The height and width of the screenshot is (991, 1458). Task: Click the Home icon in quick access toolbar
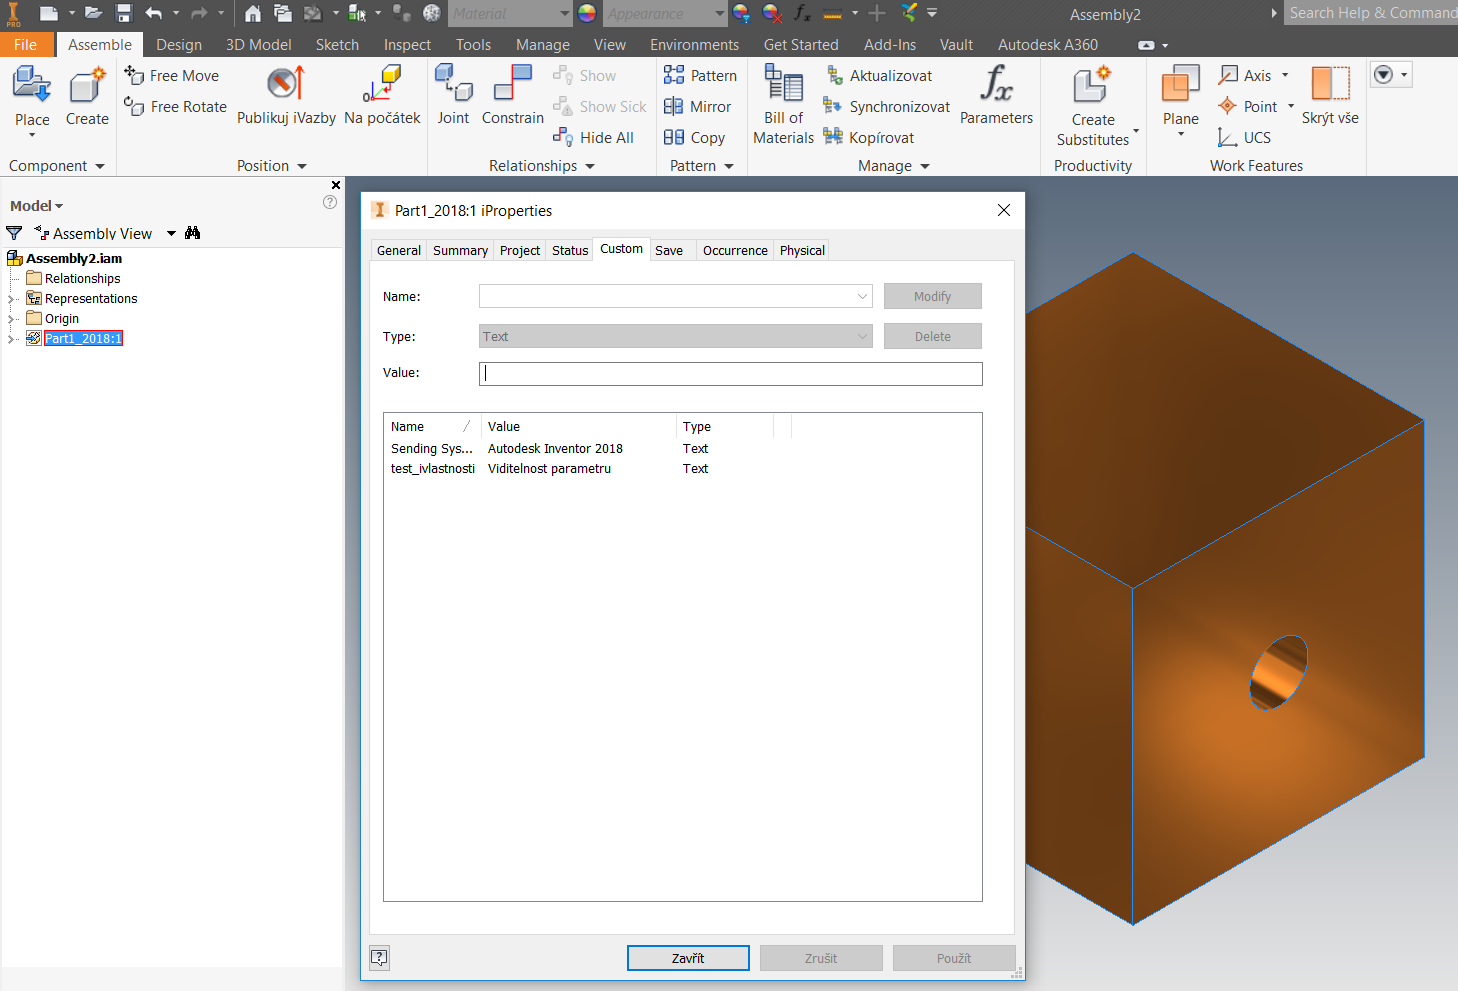(x=253, y=13)
